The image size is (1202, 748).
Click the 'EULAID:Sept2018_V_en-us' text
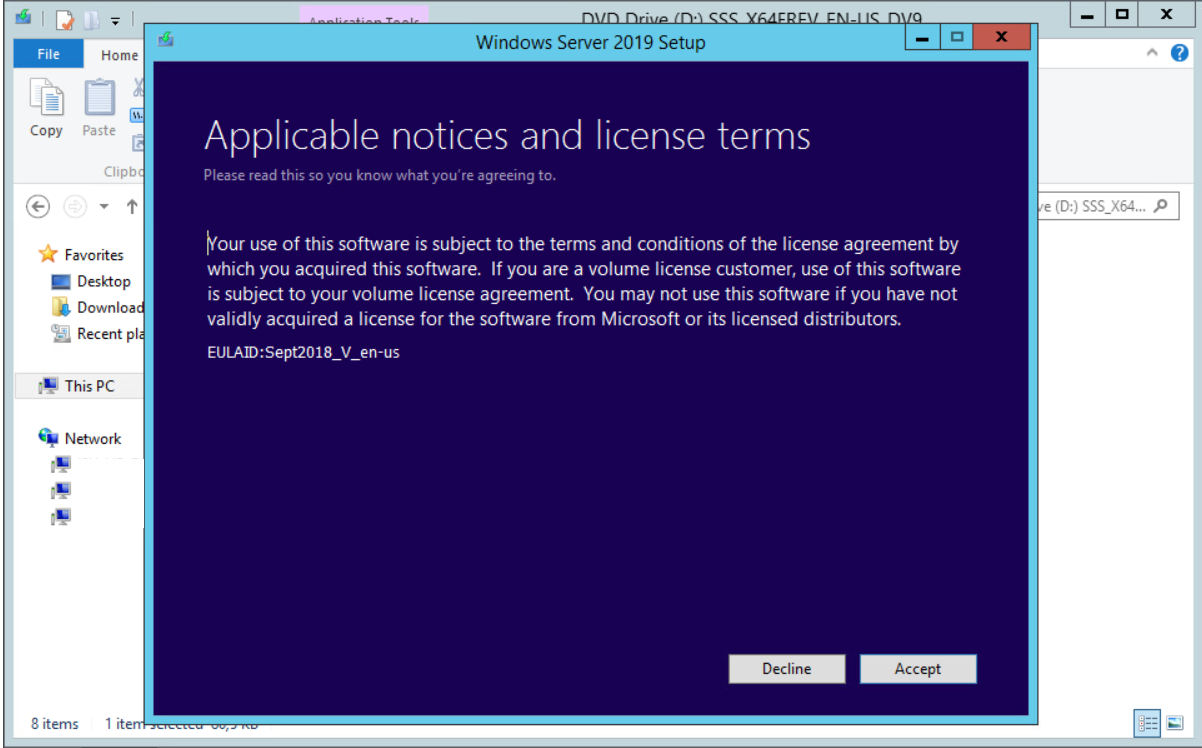tap(303, 353)
